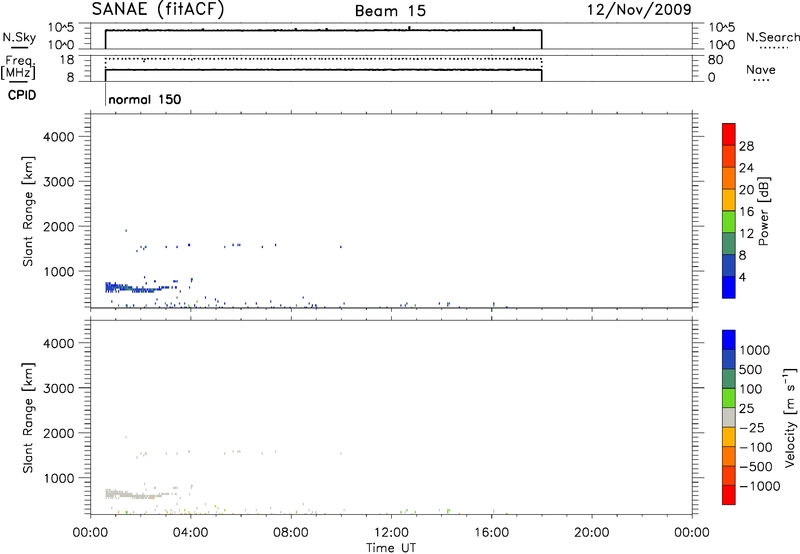
Task: Click the blue top velocity colorbar segment
Action: click(729, 340)
